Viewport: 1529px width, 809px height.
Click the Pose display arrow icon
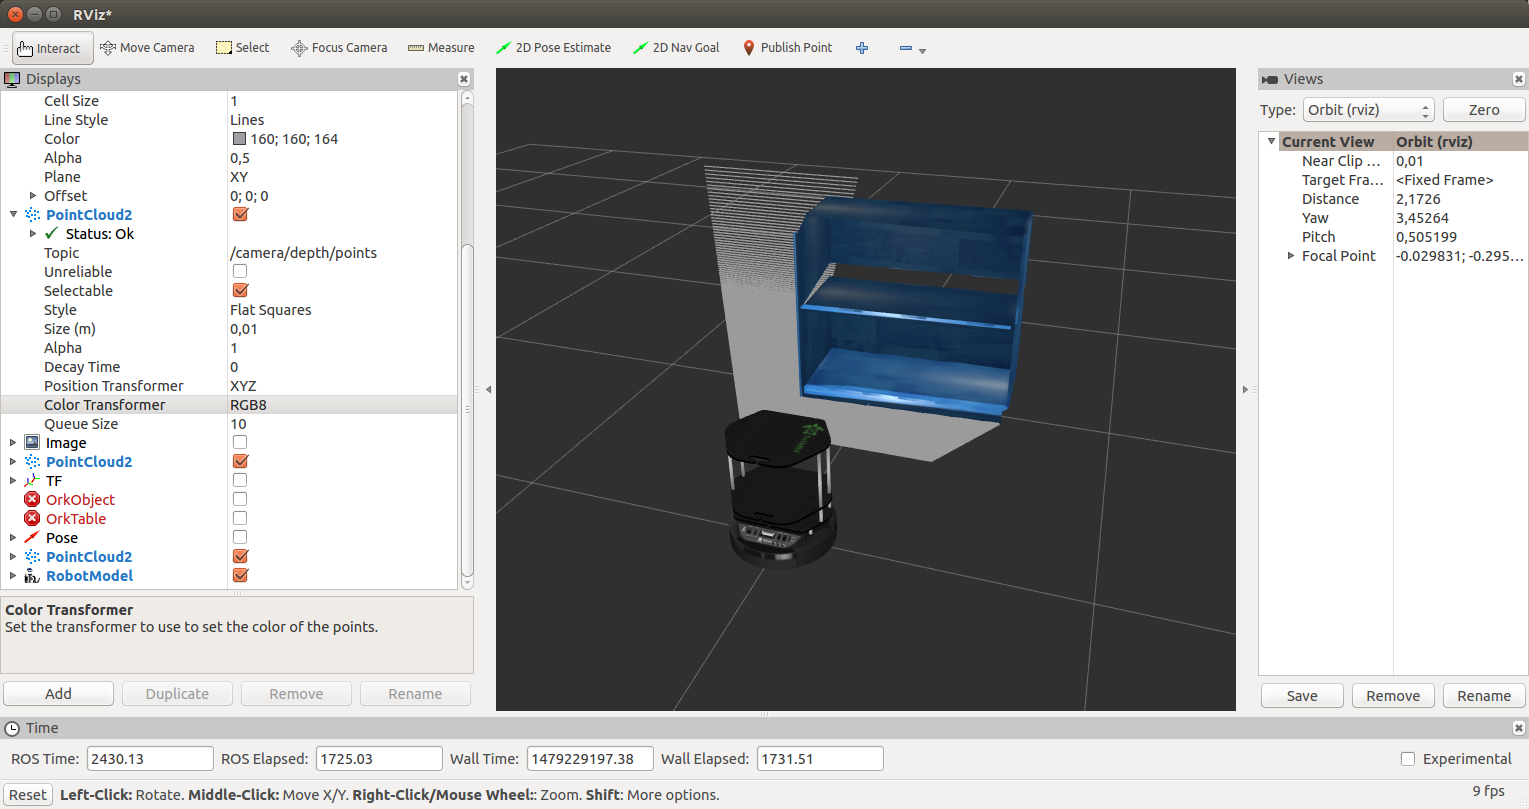point(32,538)
